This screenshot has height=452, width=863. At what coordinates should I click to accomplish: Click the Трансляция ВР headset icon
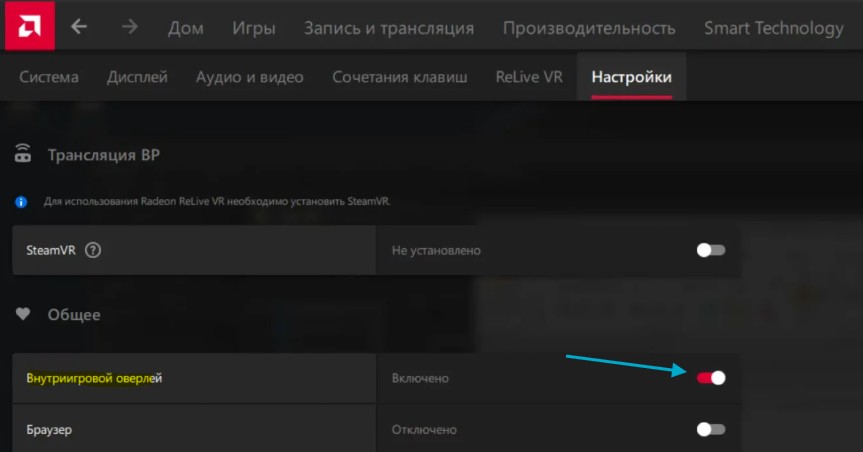tap(23, 155)
